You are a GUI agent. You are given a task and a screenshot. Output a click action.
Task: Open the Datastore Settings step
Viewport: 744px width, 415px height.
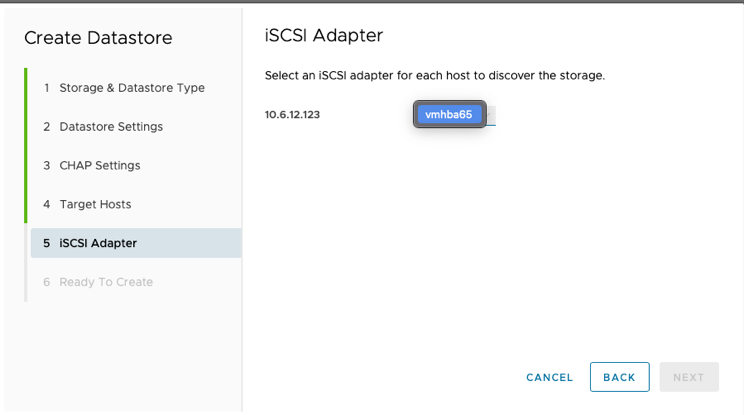pos(110,127)
